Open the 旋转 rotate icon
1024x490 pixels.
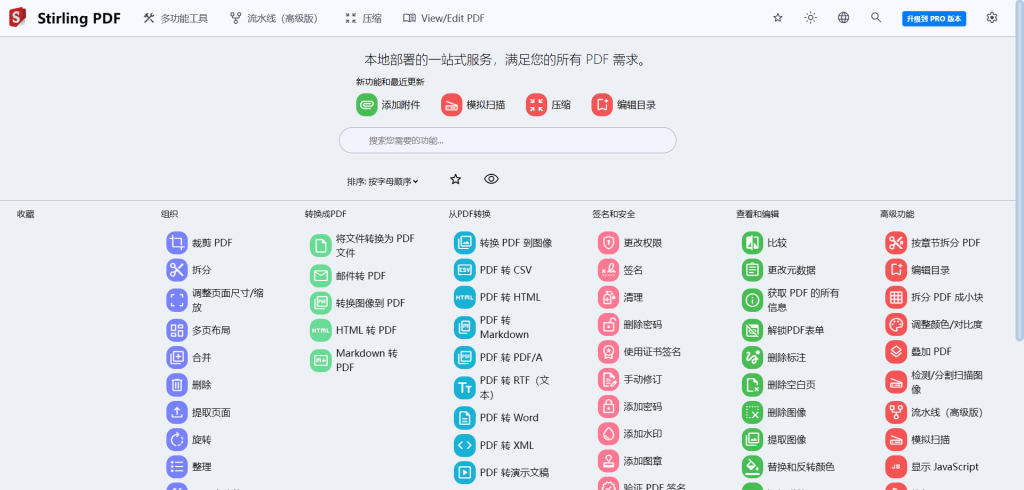177,440
